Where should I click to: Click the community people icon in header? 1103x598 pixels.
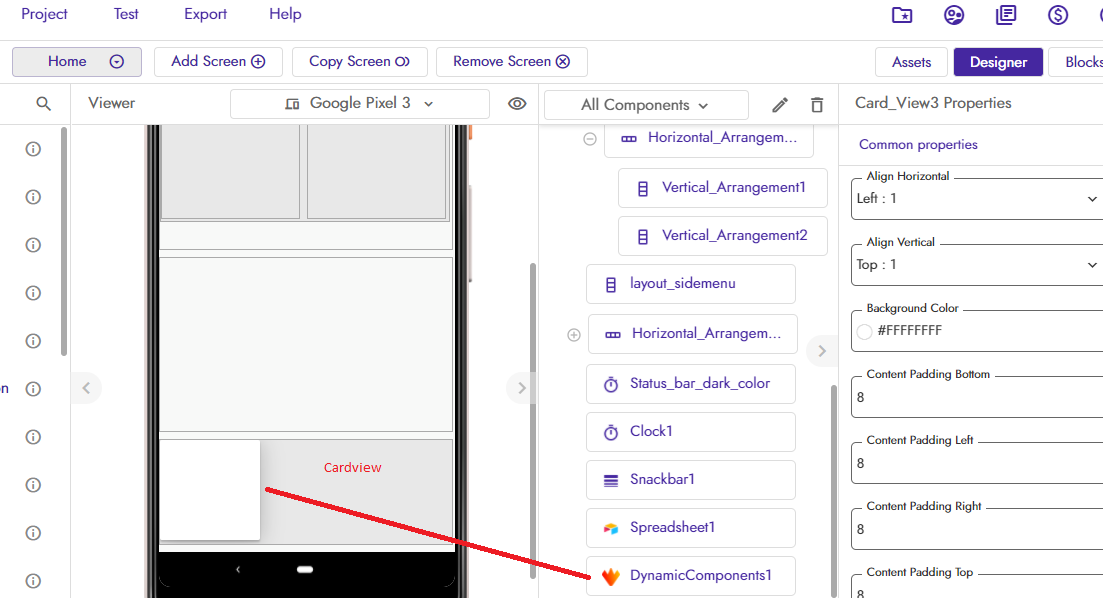click(x=954, y=15)
